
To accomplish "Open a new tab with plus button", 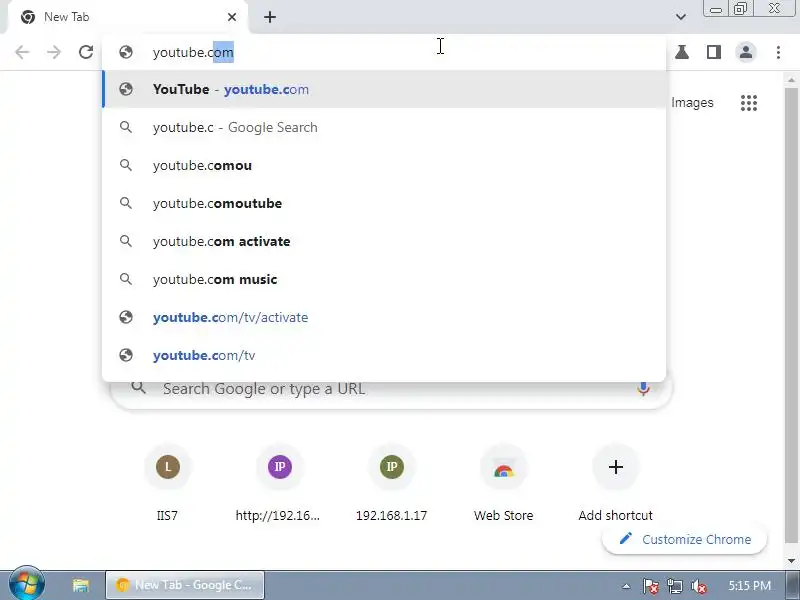I will [x=270, y=17].
